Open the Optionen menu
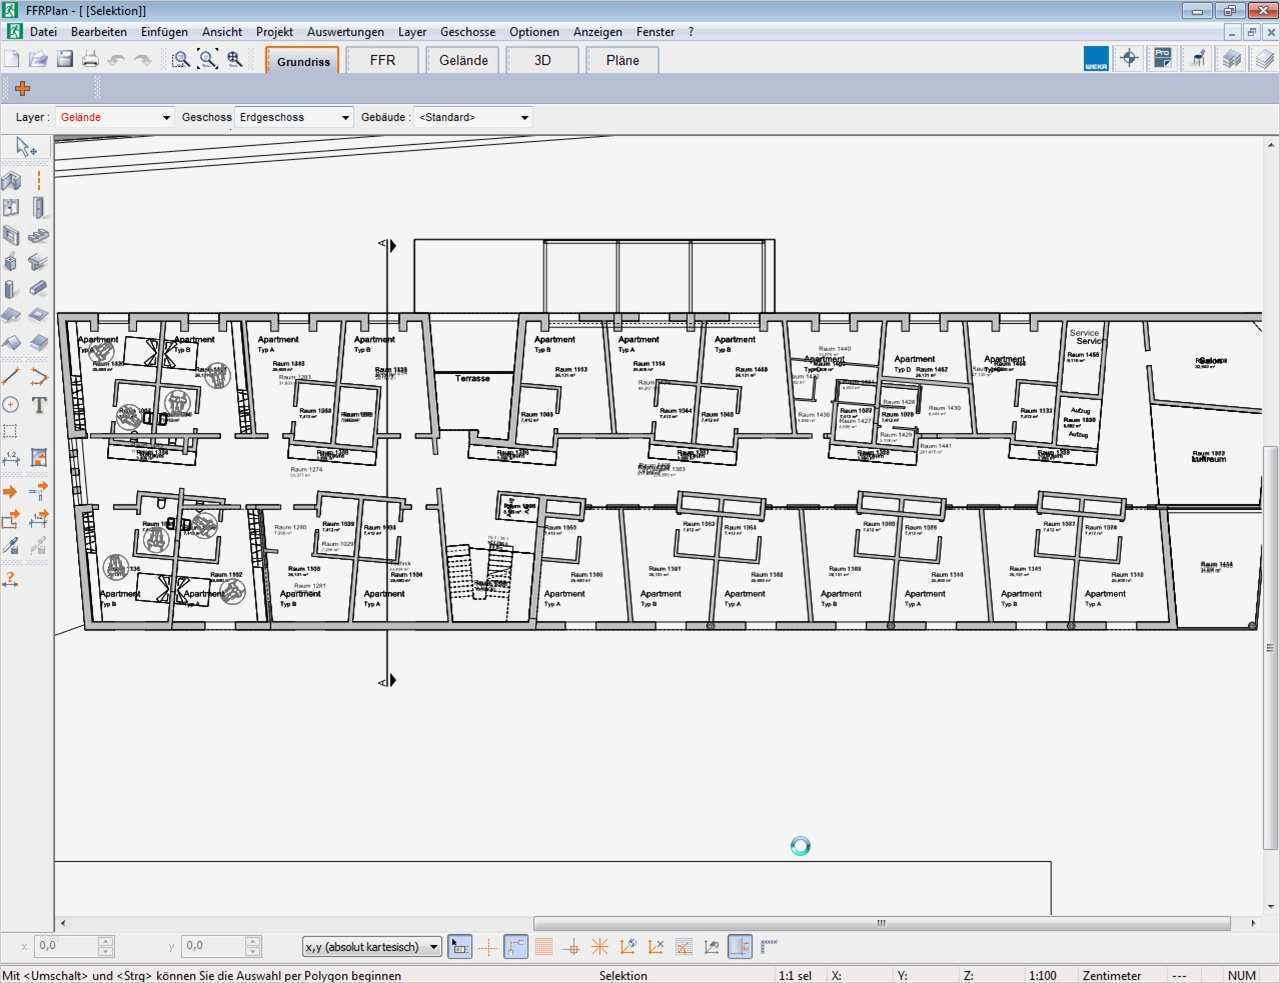This screenshot has width=1280, height=983. 534,32
